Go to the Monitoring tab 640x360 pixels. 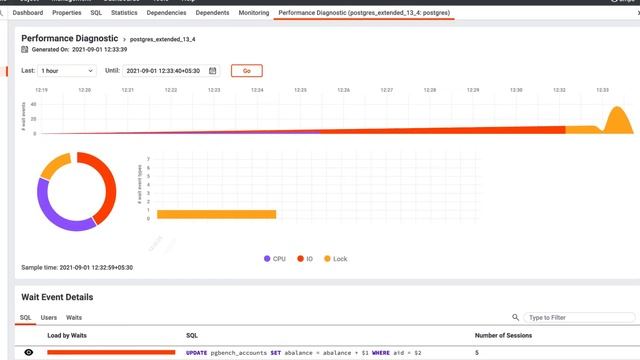(x=254, y=13)
